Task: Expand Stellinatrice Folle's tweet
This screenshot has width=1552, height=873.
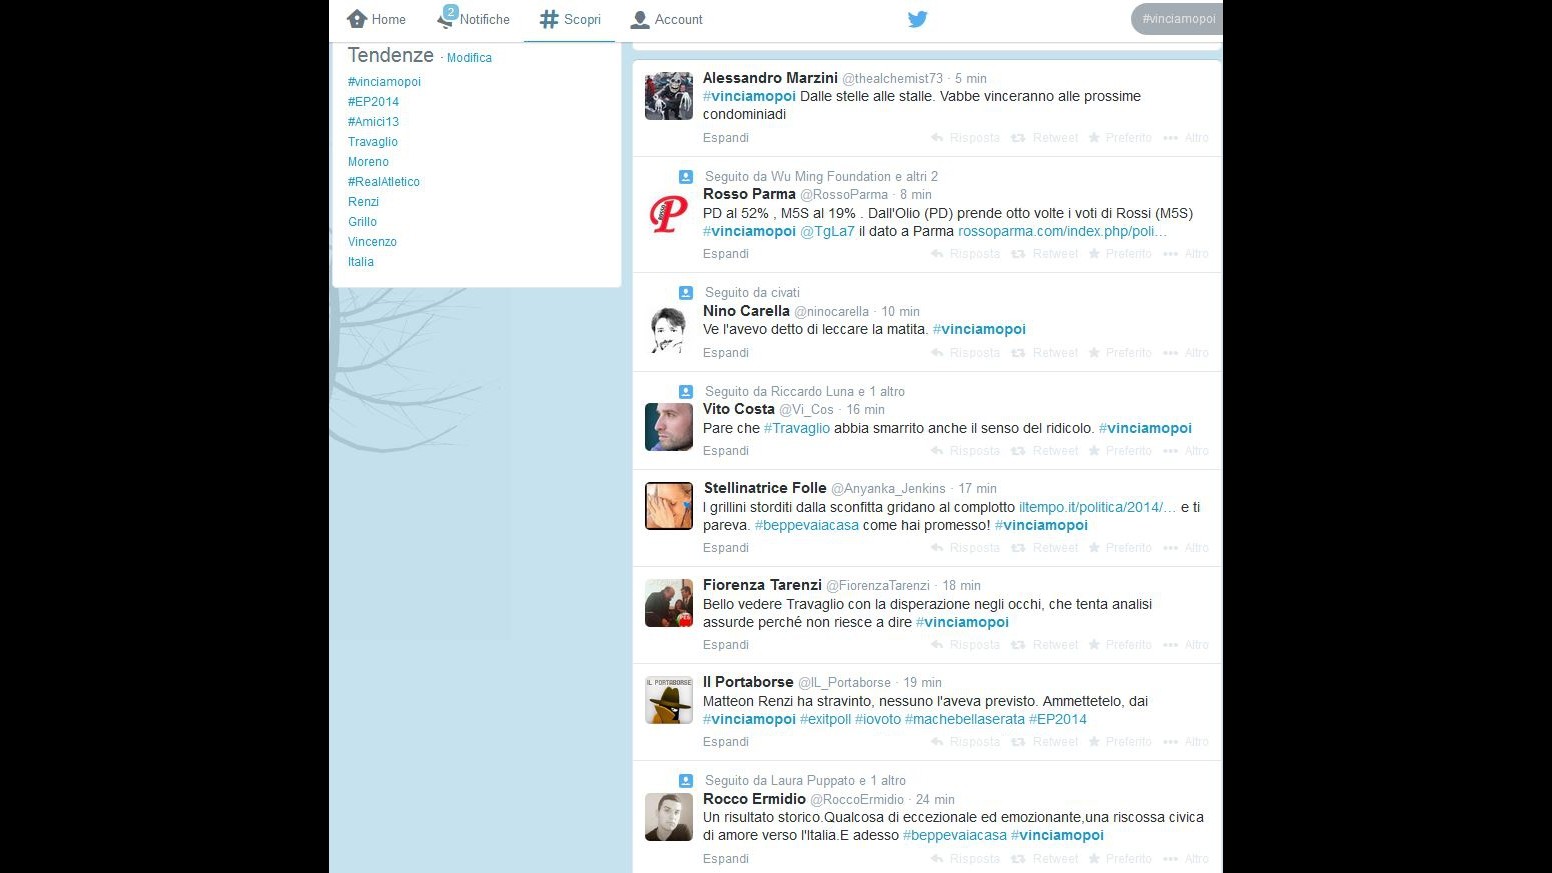Action: 726,548
